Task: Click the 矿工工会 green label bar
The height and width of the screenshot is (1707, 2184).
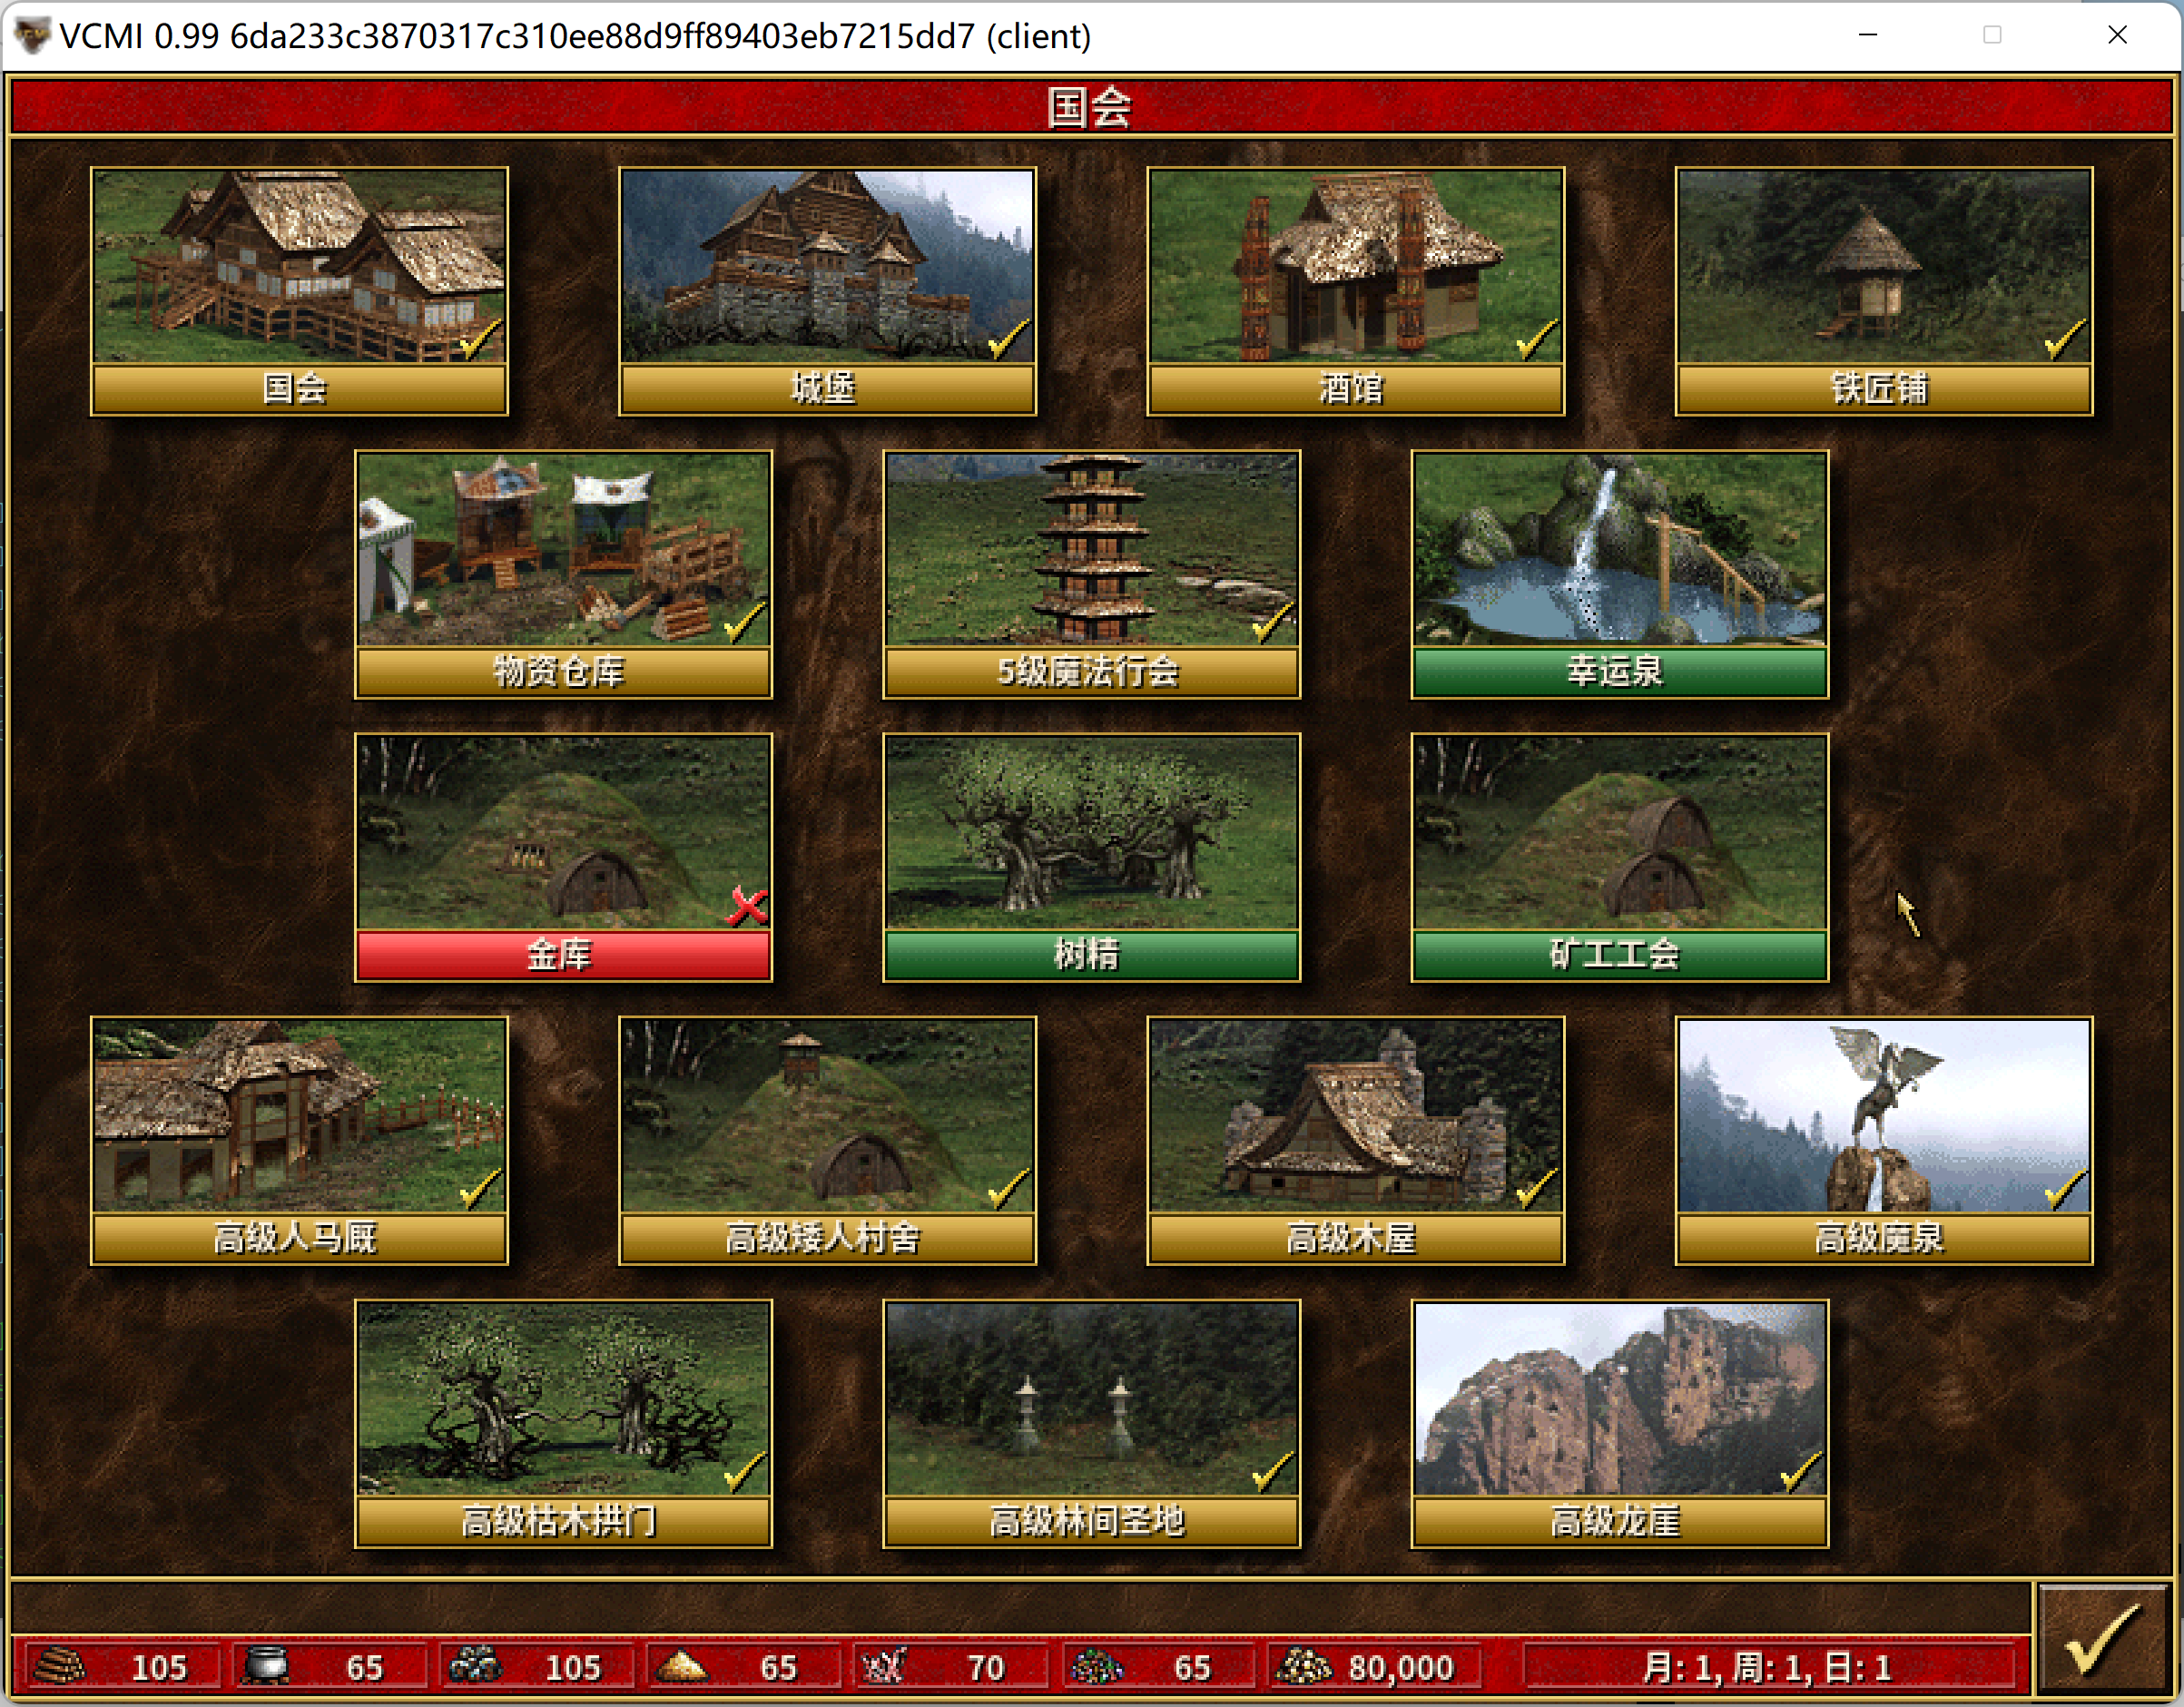Action: click(x=1619, y=954)
